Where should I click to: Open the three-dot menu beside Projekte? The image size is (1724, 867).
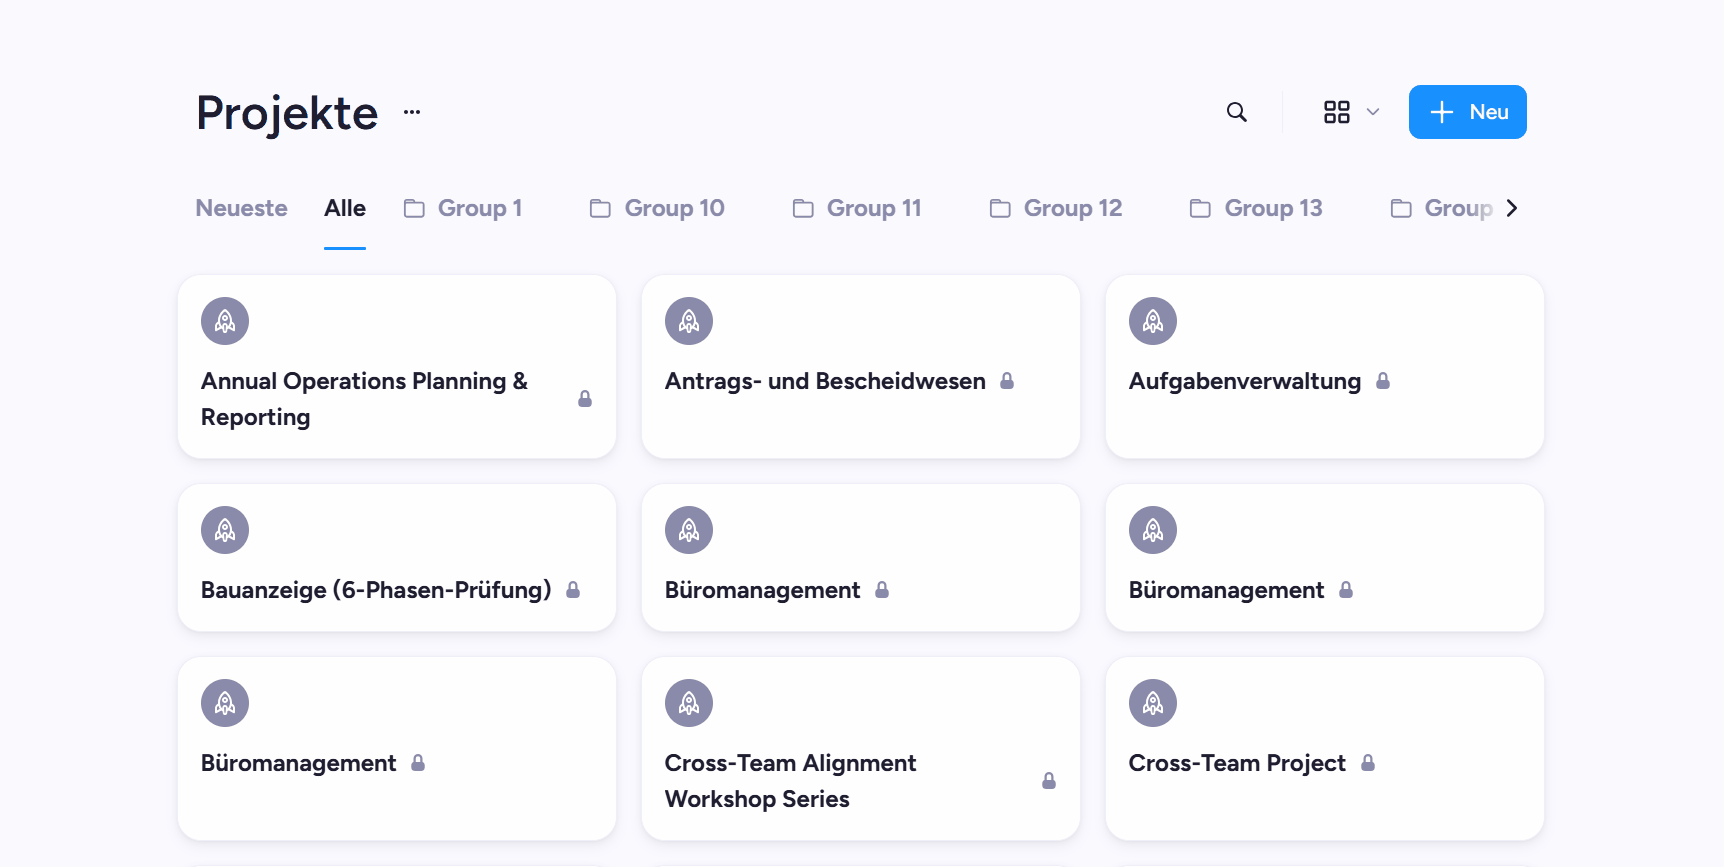tap(412, 112)
